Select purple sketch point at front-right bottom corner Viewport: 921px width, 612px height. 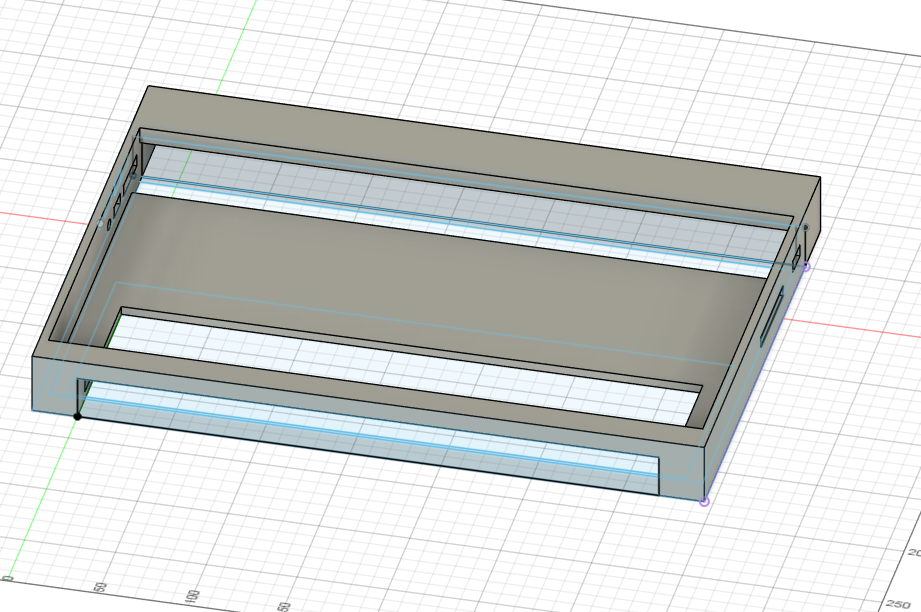pyautogui.click(x=704, y=501)
